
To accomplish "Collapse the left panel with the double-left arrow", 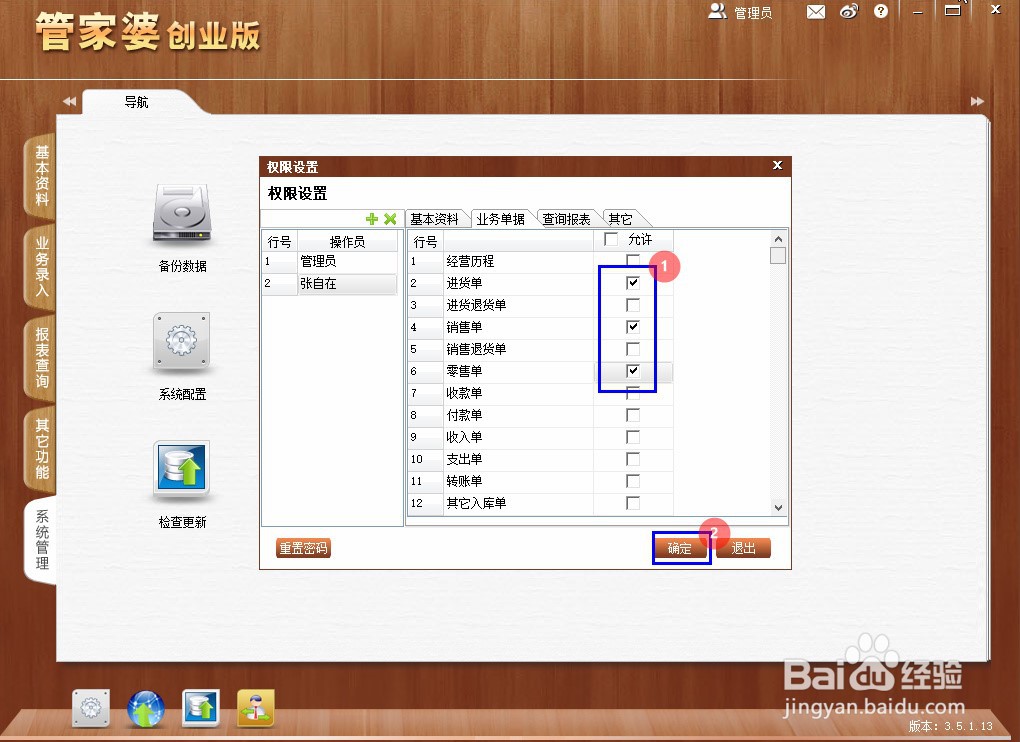I will [67, 101].
